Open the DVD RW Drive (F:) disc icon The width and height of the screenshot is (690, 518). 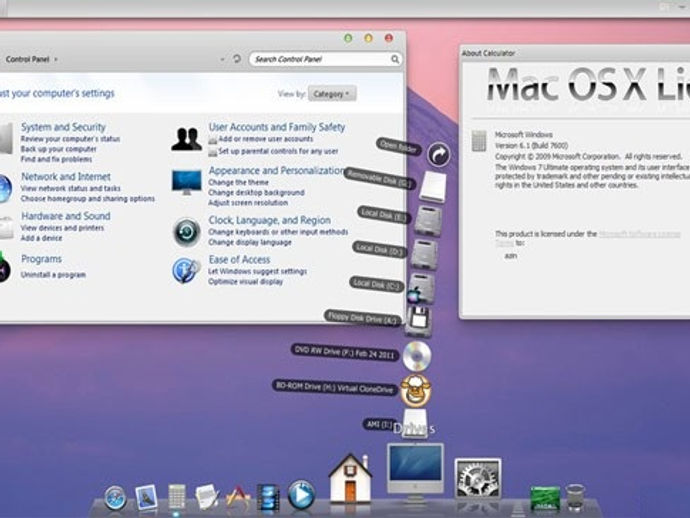[417, 356]
